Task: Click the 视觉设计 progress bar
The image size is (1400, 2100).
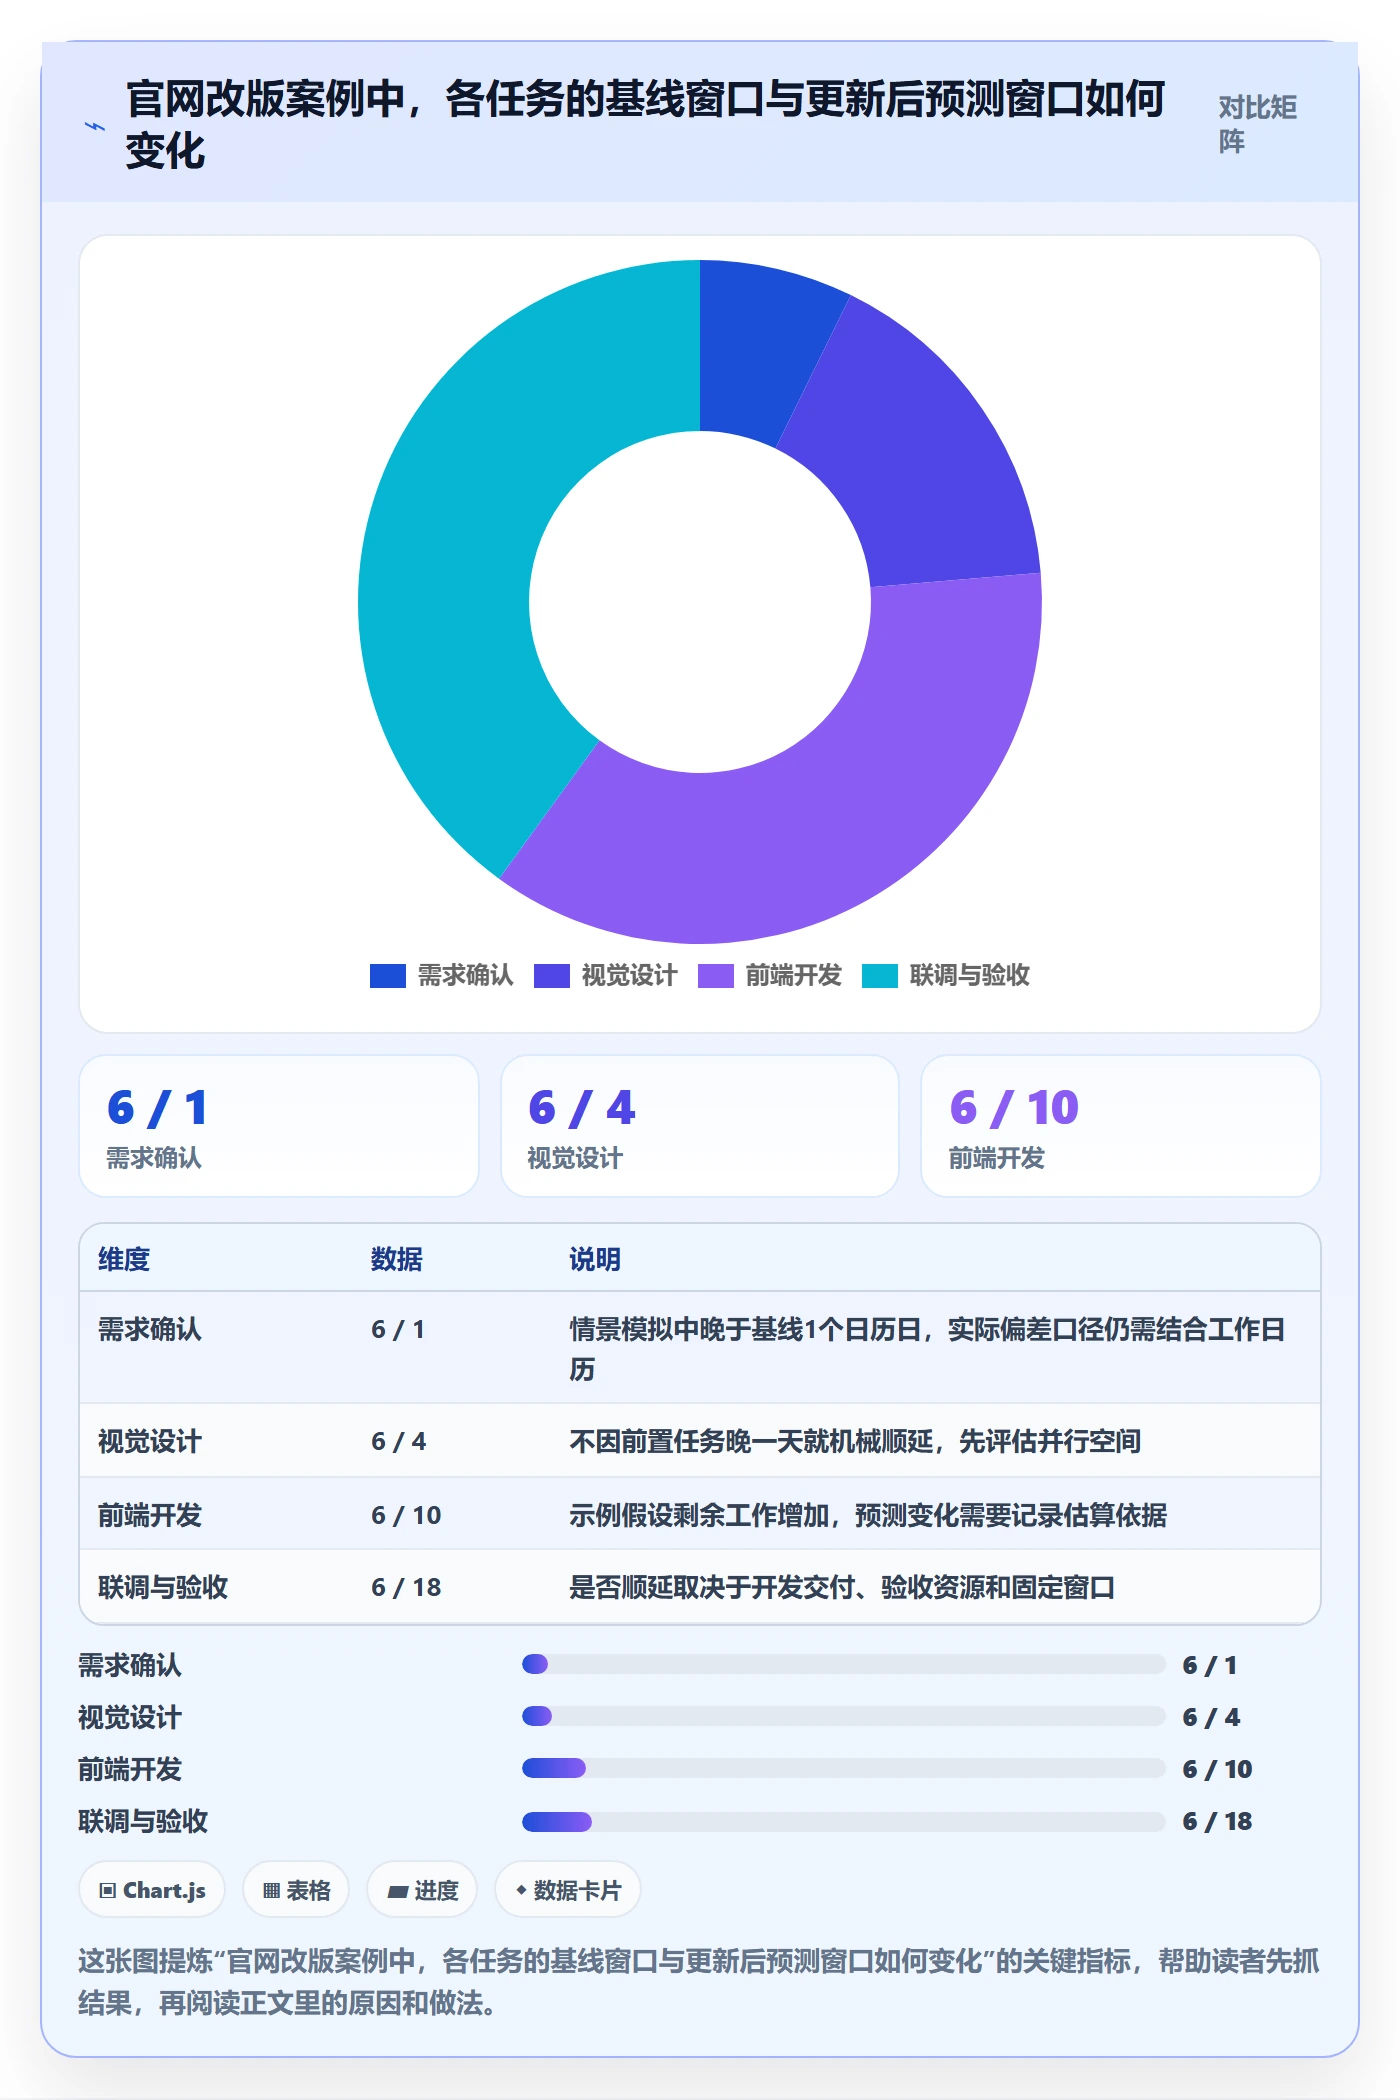Action: point(843,1716)
